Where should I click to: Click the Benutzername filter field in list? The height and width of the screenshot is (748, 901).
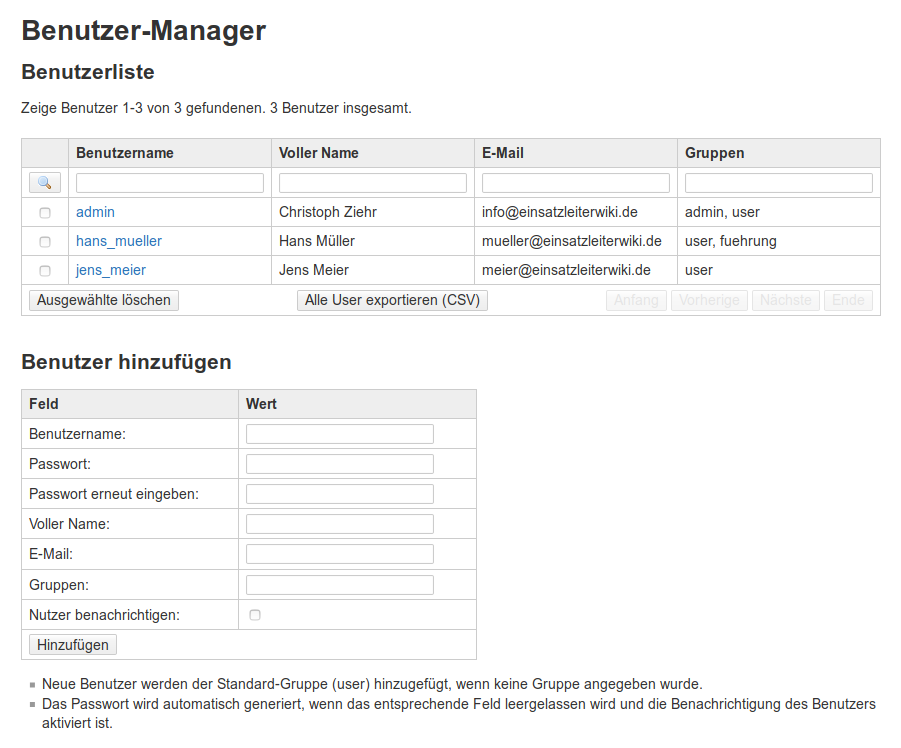[170, 183]
